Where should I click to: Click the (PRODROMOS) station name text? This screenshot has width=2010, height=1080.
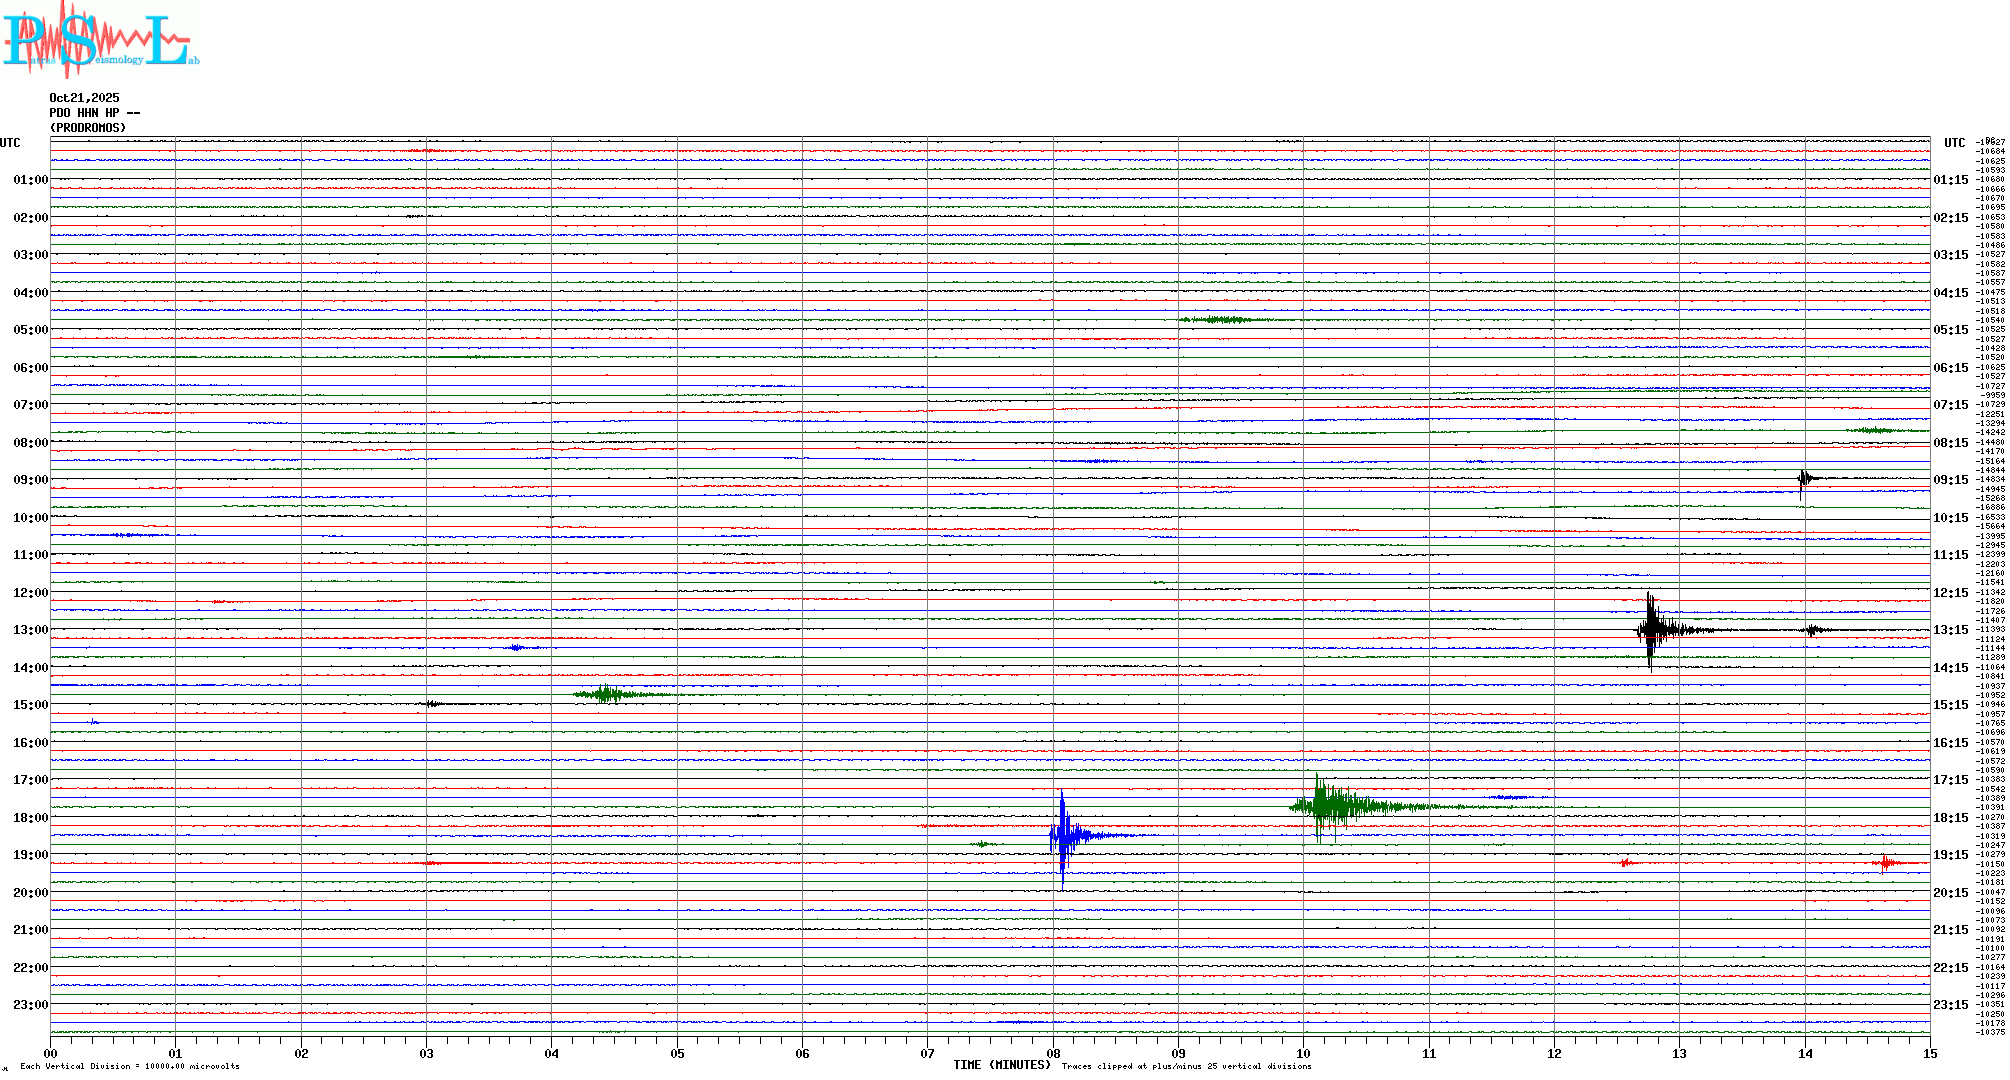pos(88,128)
